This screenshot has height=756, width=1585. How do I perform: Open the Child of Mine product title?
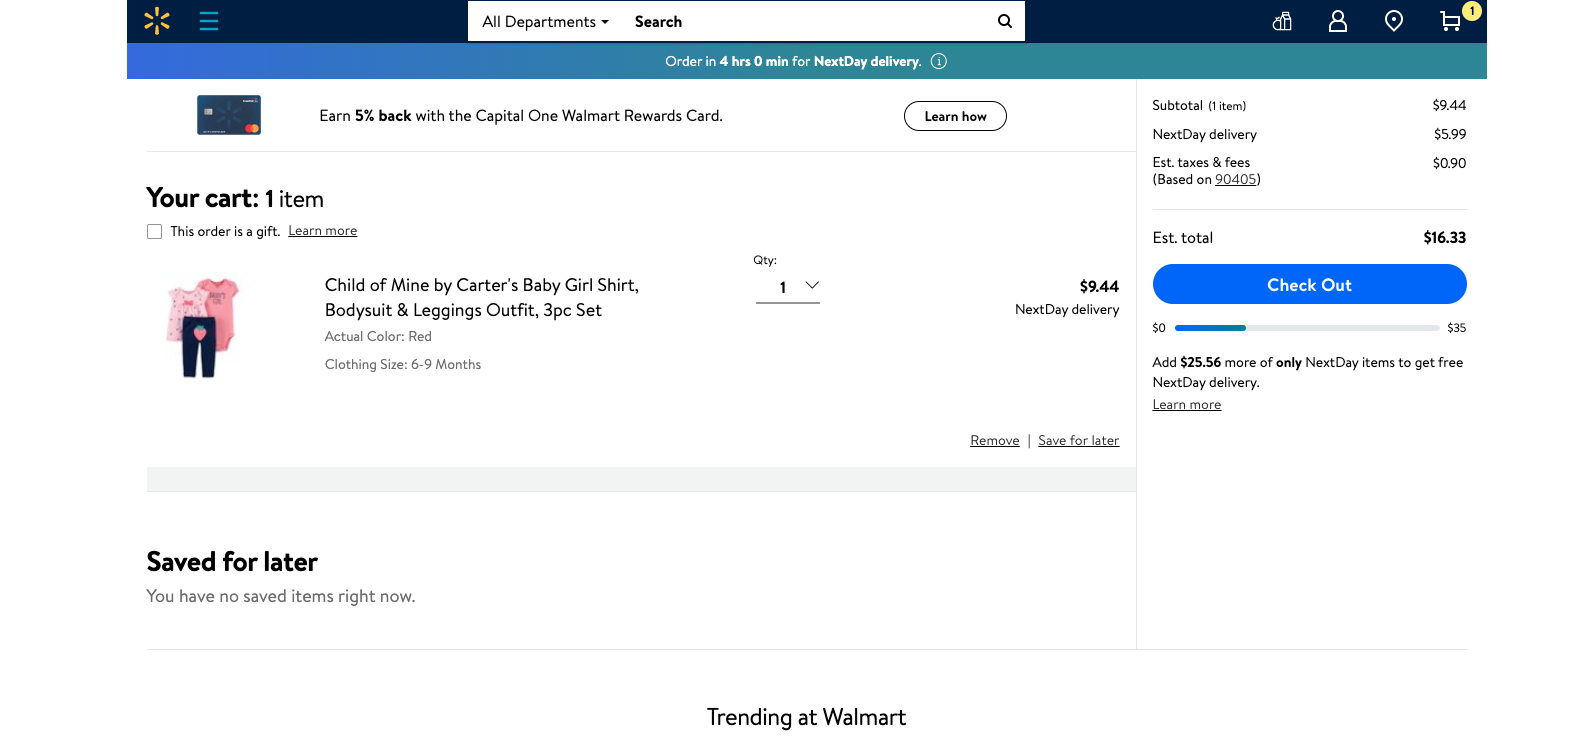(x=482, y=298)
